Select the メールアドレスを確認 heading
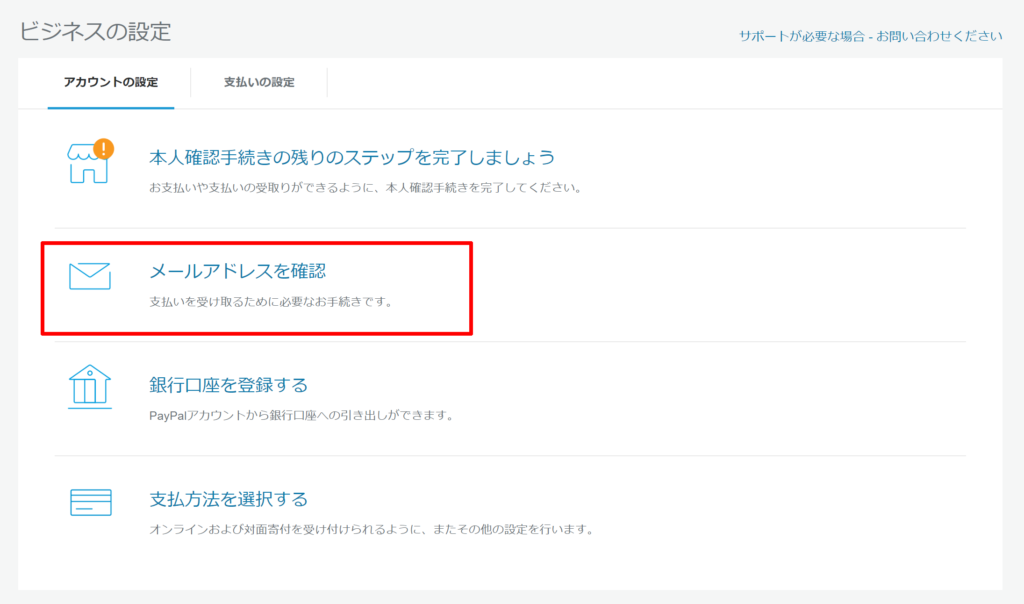 [x=237, y=271]
